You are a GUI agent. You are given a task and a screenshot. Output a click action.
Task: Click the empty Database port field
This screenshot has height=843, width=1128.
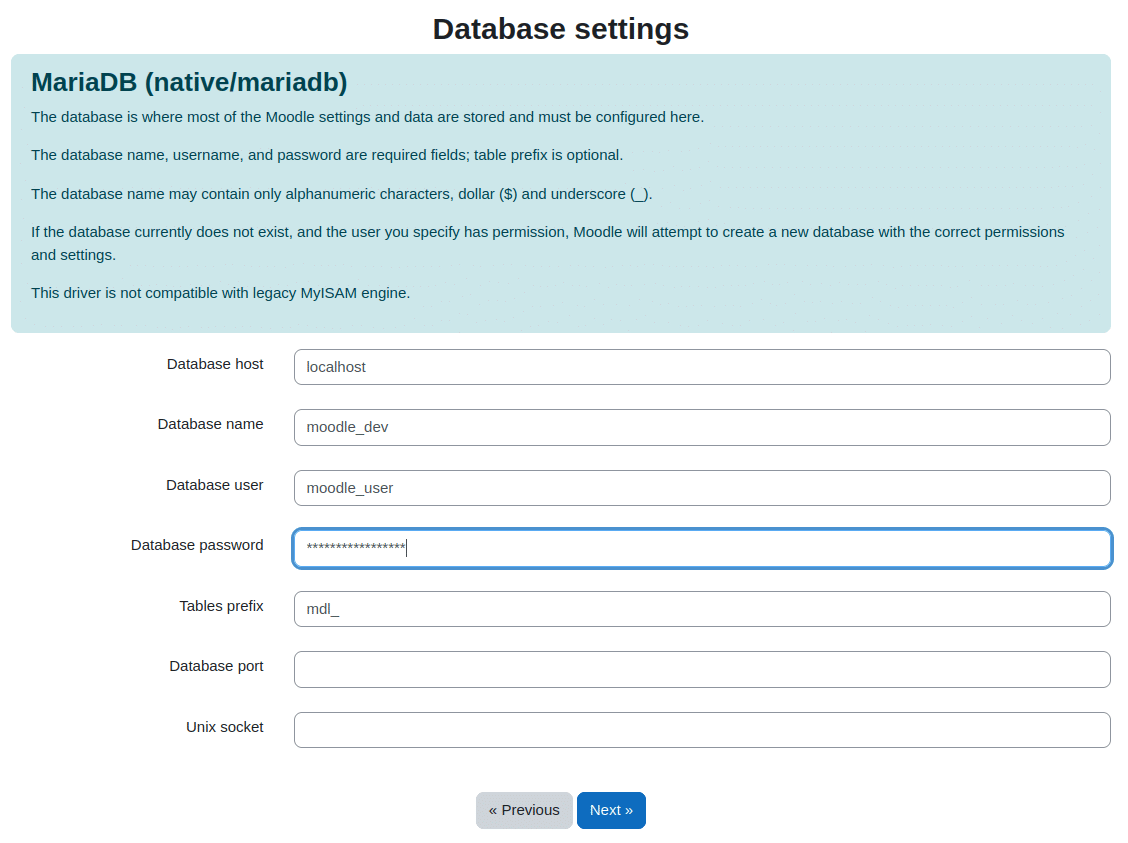701,669
